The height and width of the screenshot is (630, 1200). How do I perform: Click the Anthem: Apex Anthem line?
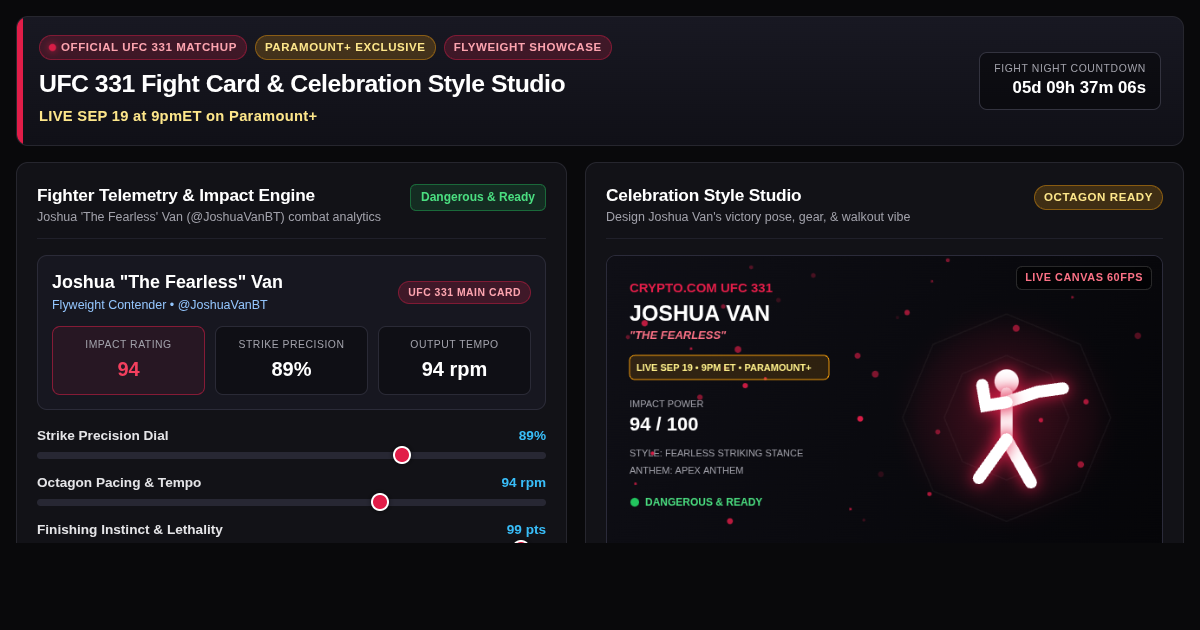point(686,470)
